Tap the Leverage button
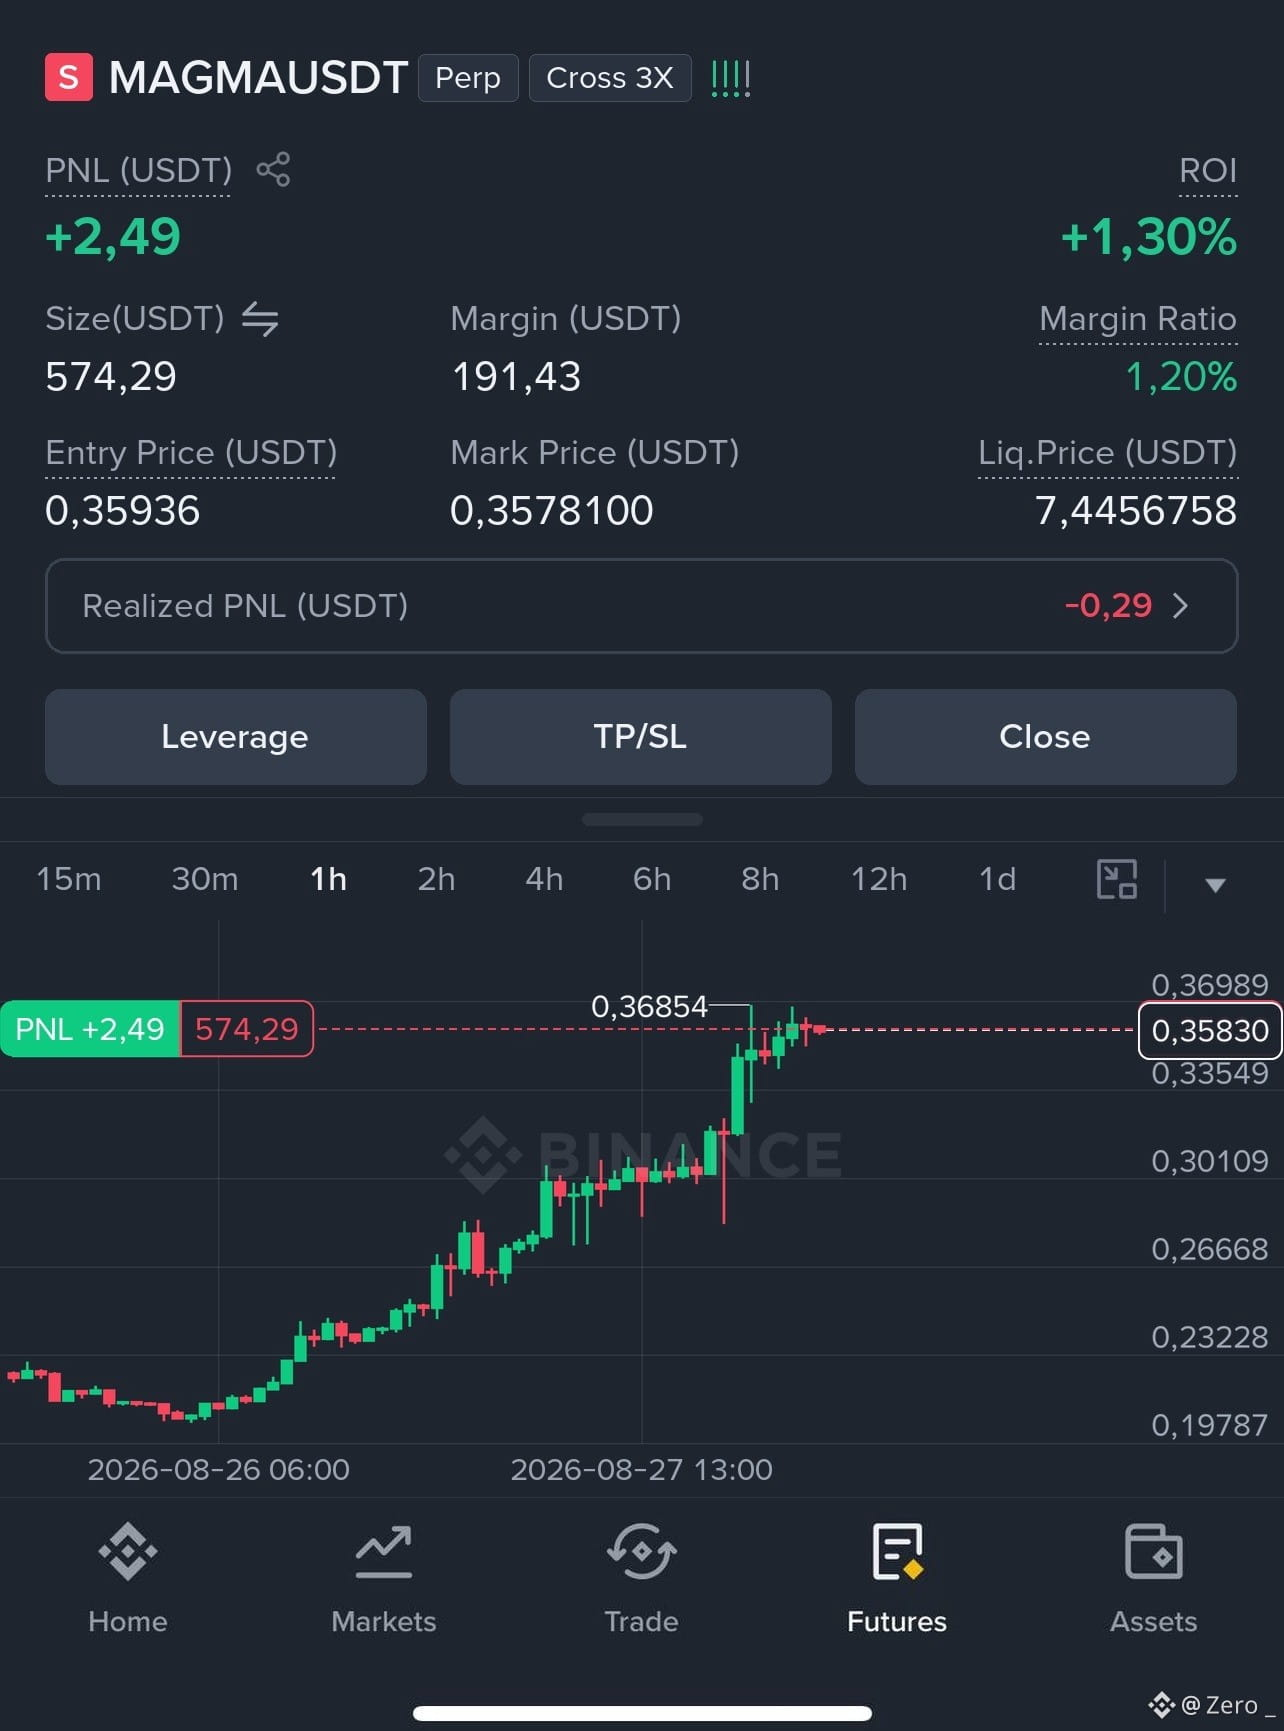Viewport: 1284px width, 1731px height. (x=236, y=737)
